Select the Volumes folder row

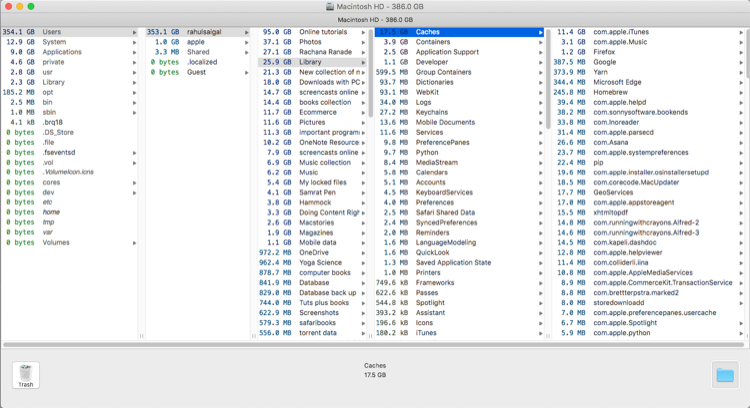pos(69,243)
